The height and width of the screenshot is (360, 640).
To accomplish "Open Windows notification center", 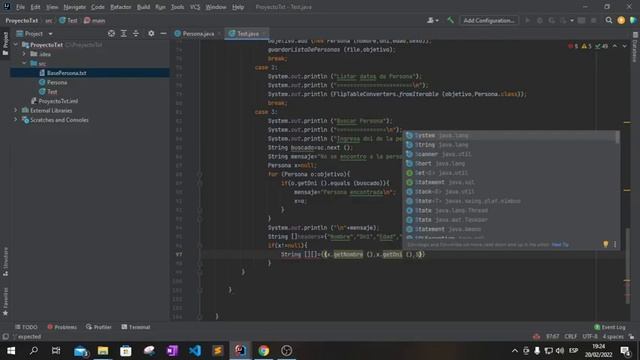I will click(625, 351).
